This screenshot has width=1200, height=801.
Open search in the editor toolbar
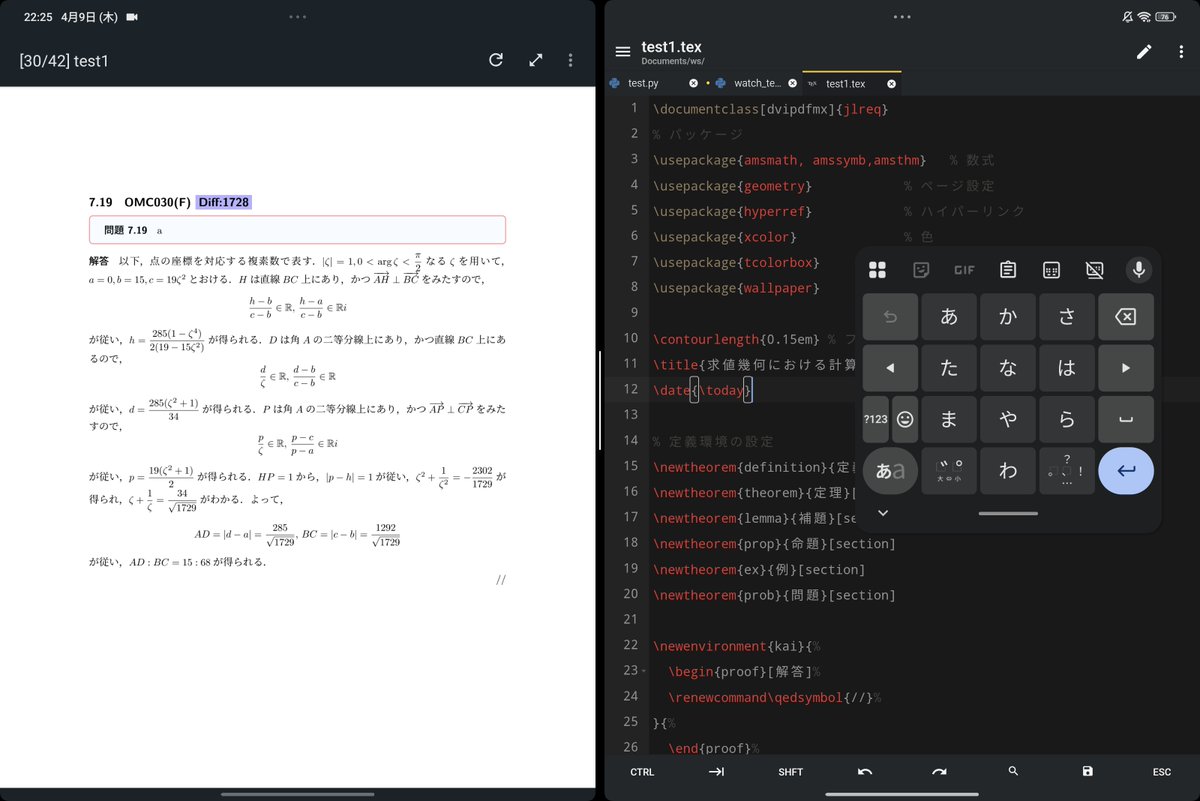pyautogui.click(x=1013, y=771)
